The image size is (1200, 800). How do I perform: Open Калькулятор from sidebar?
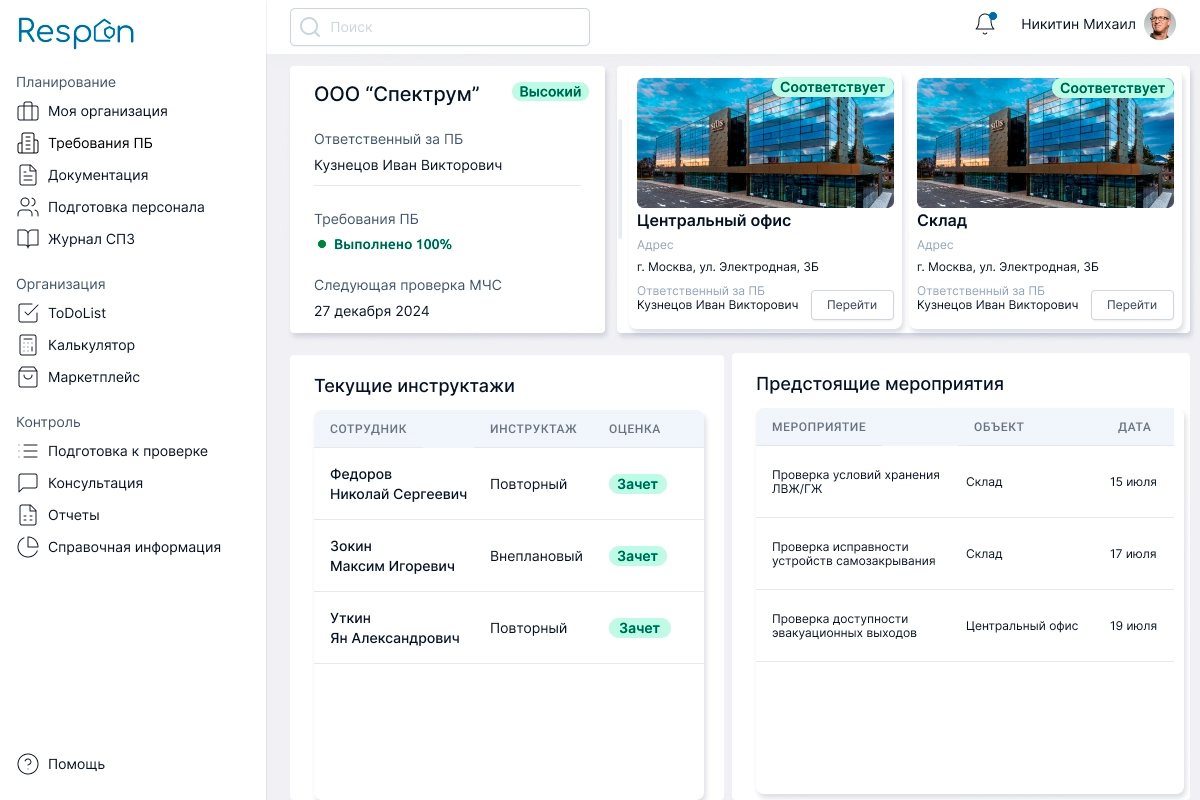91,345
